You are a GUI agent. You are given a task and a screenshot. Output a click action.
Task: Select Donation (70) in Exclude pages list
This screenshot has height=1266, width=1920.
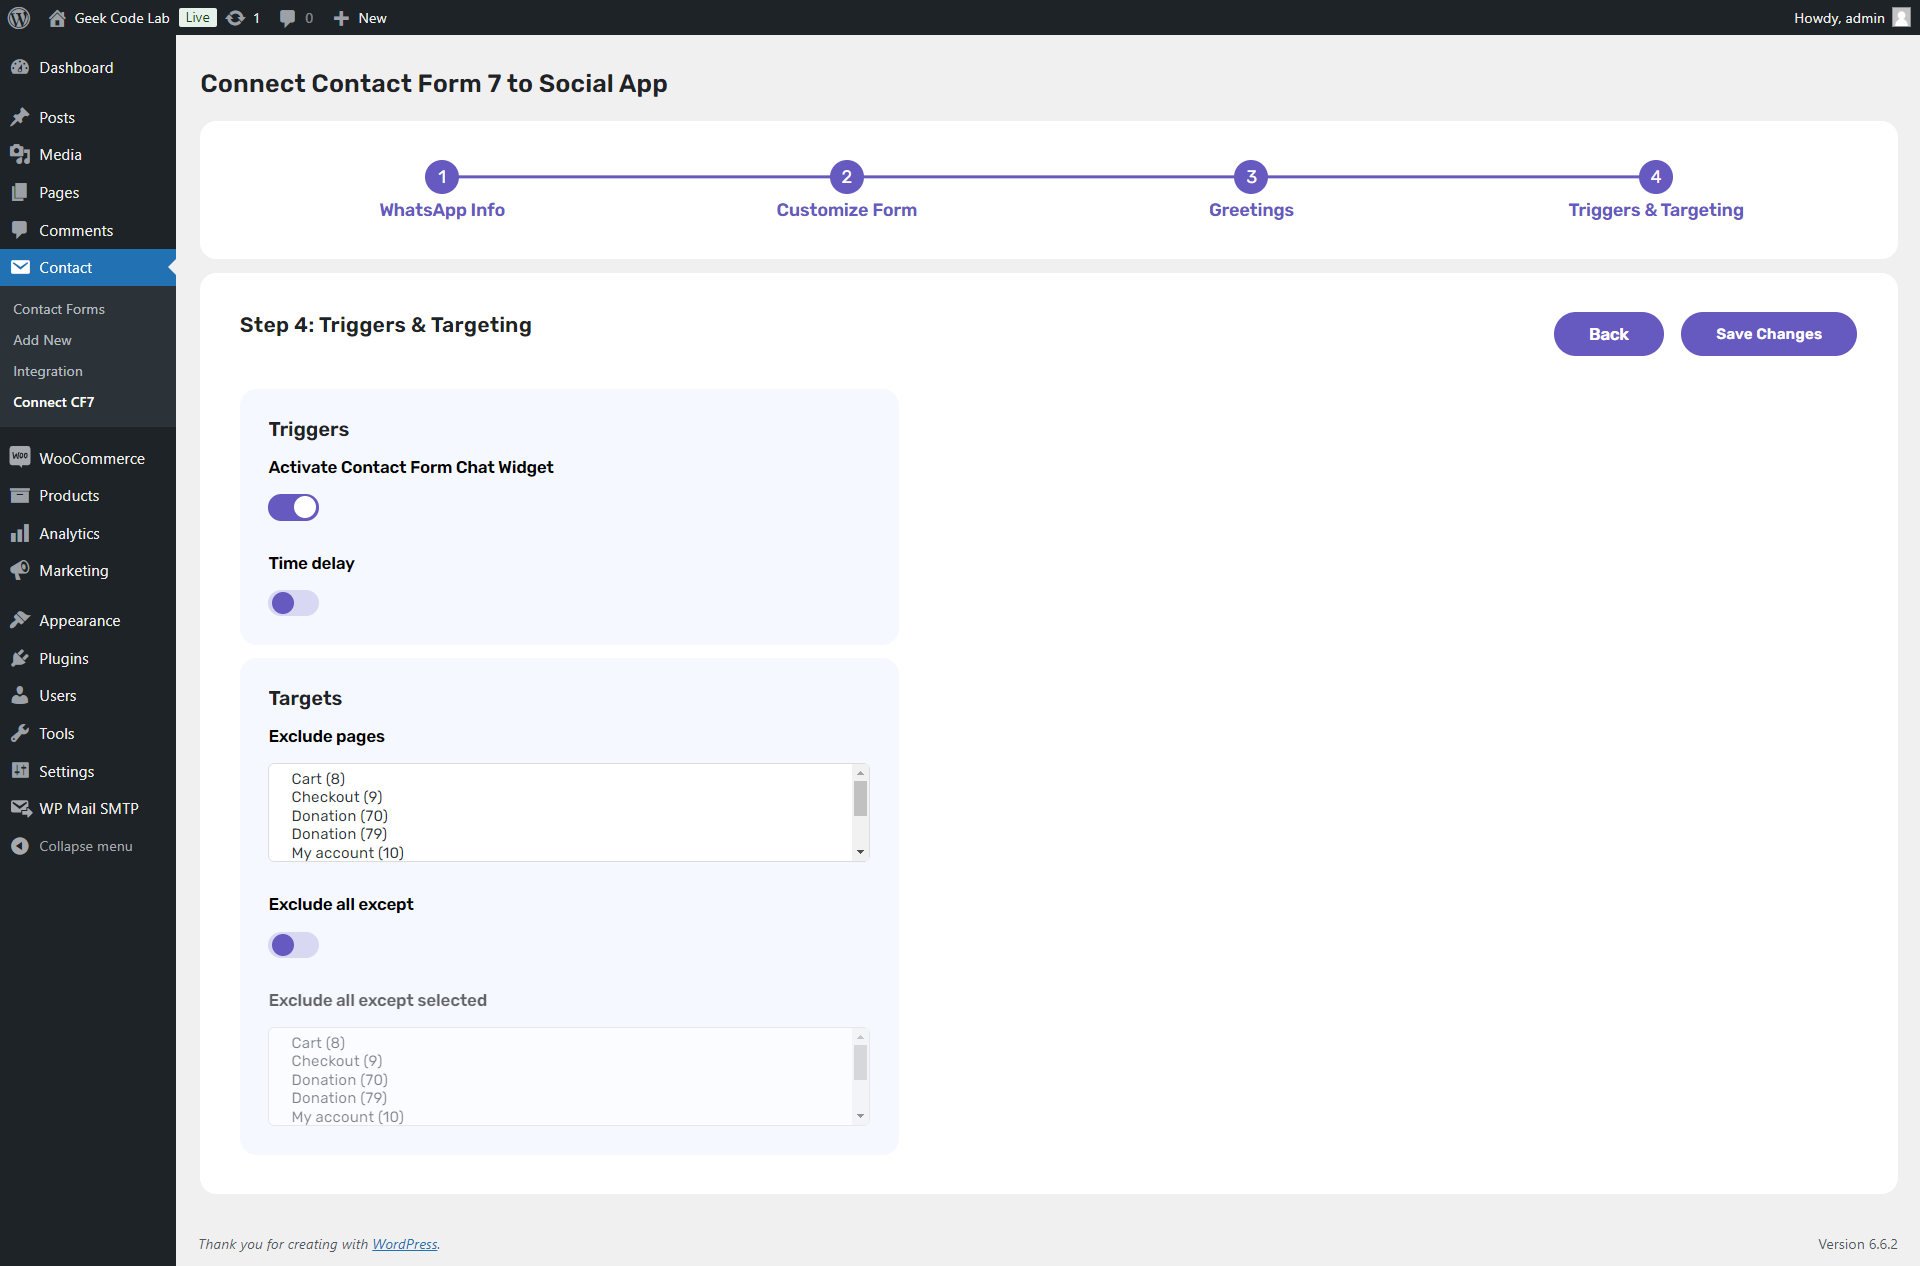pos(339,816)
